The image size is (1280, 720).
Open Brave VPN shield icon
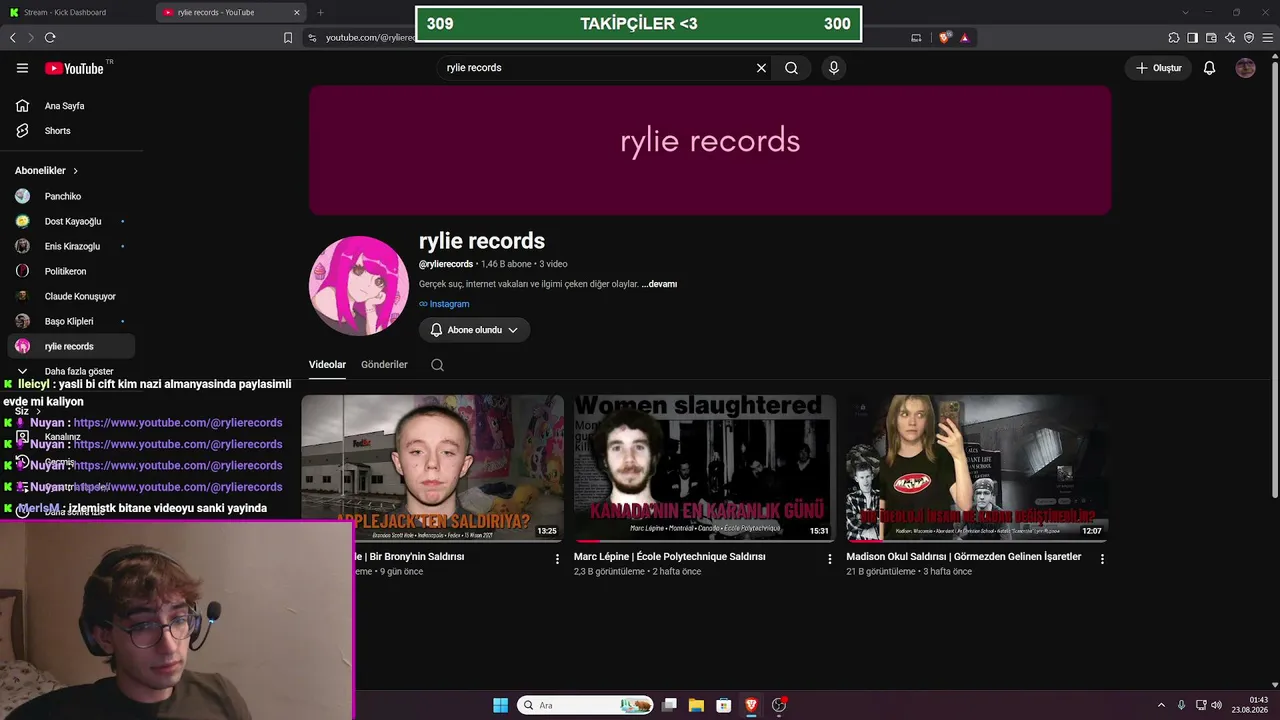point(1249,37)
